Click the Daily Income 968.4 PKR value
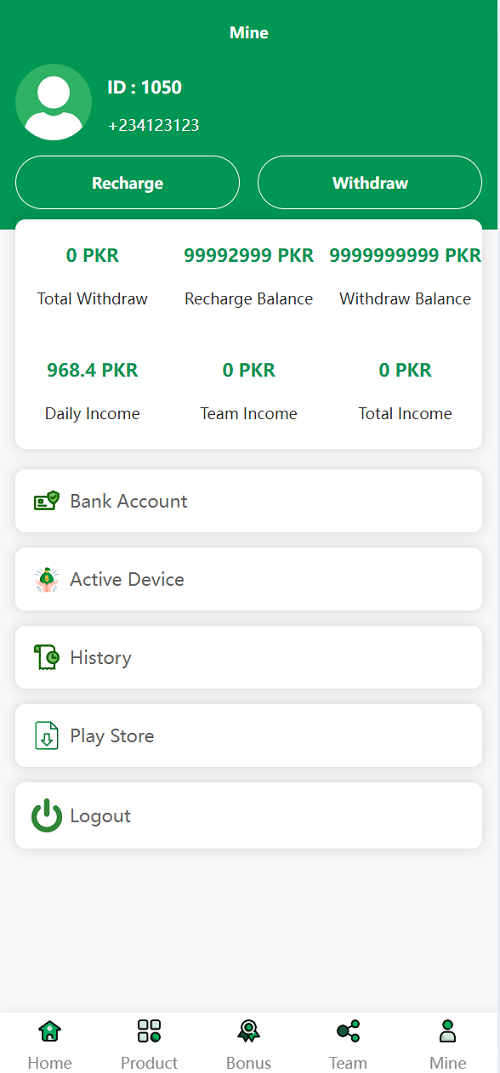The width and height of the screenshot is (500, 1073). [92, 371]
